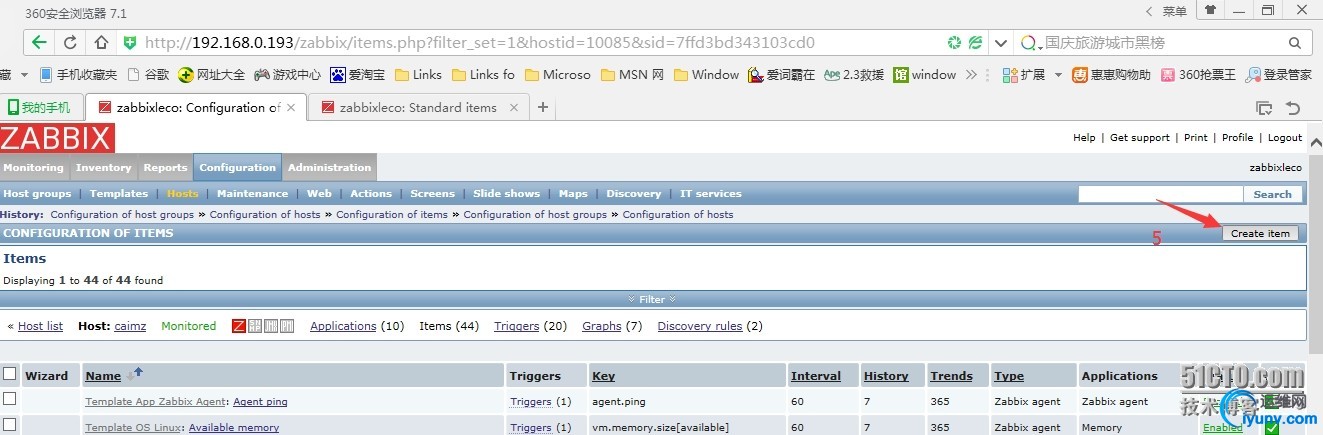Image resolution: width=1323 pixels, height=435 pixels.
Task: Show more bookmarks with the double chevron
Action: tap(969, 74)
